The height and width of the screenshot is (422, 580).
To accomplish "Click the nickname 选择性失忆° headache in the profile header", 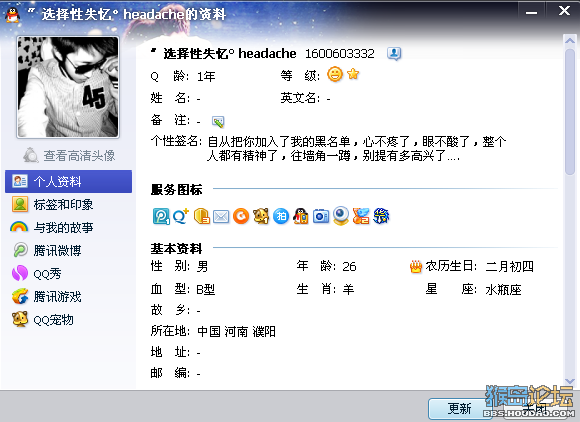I will 224,54.
